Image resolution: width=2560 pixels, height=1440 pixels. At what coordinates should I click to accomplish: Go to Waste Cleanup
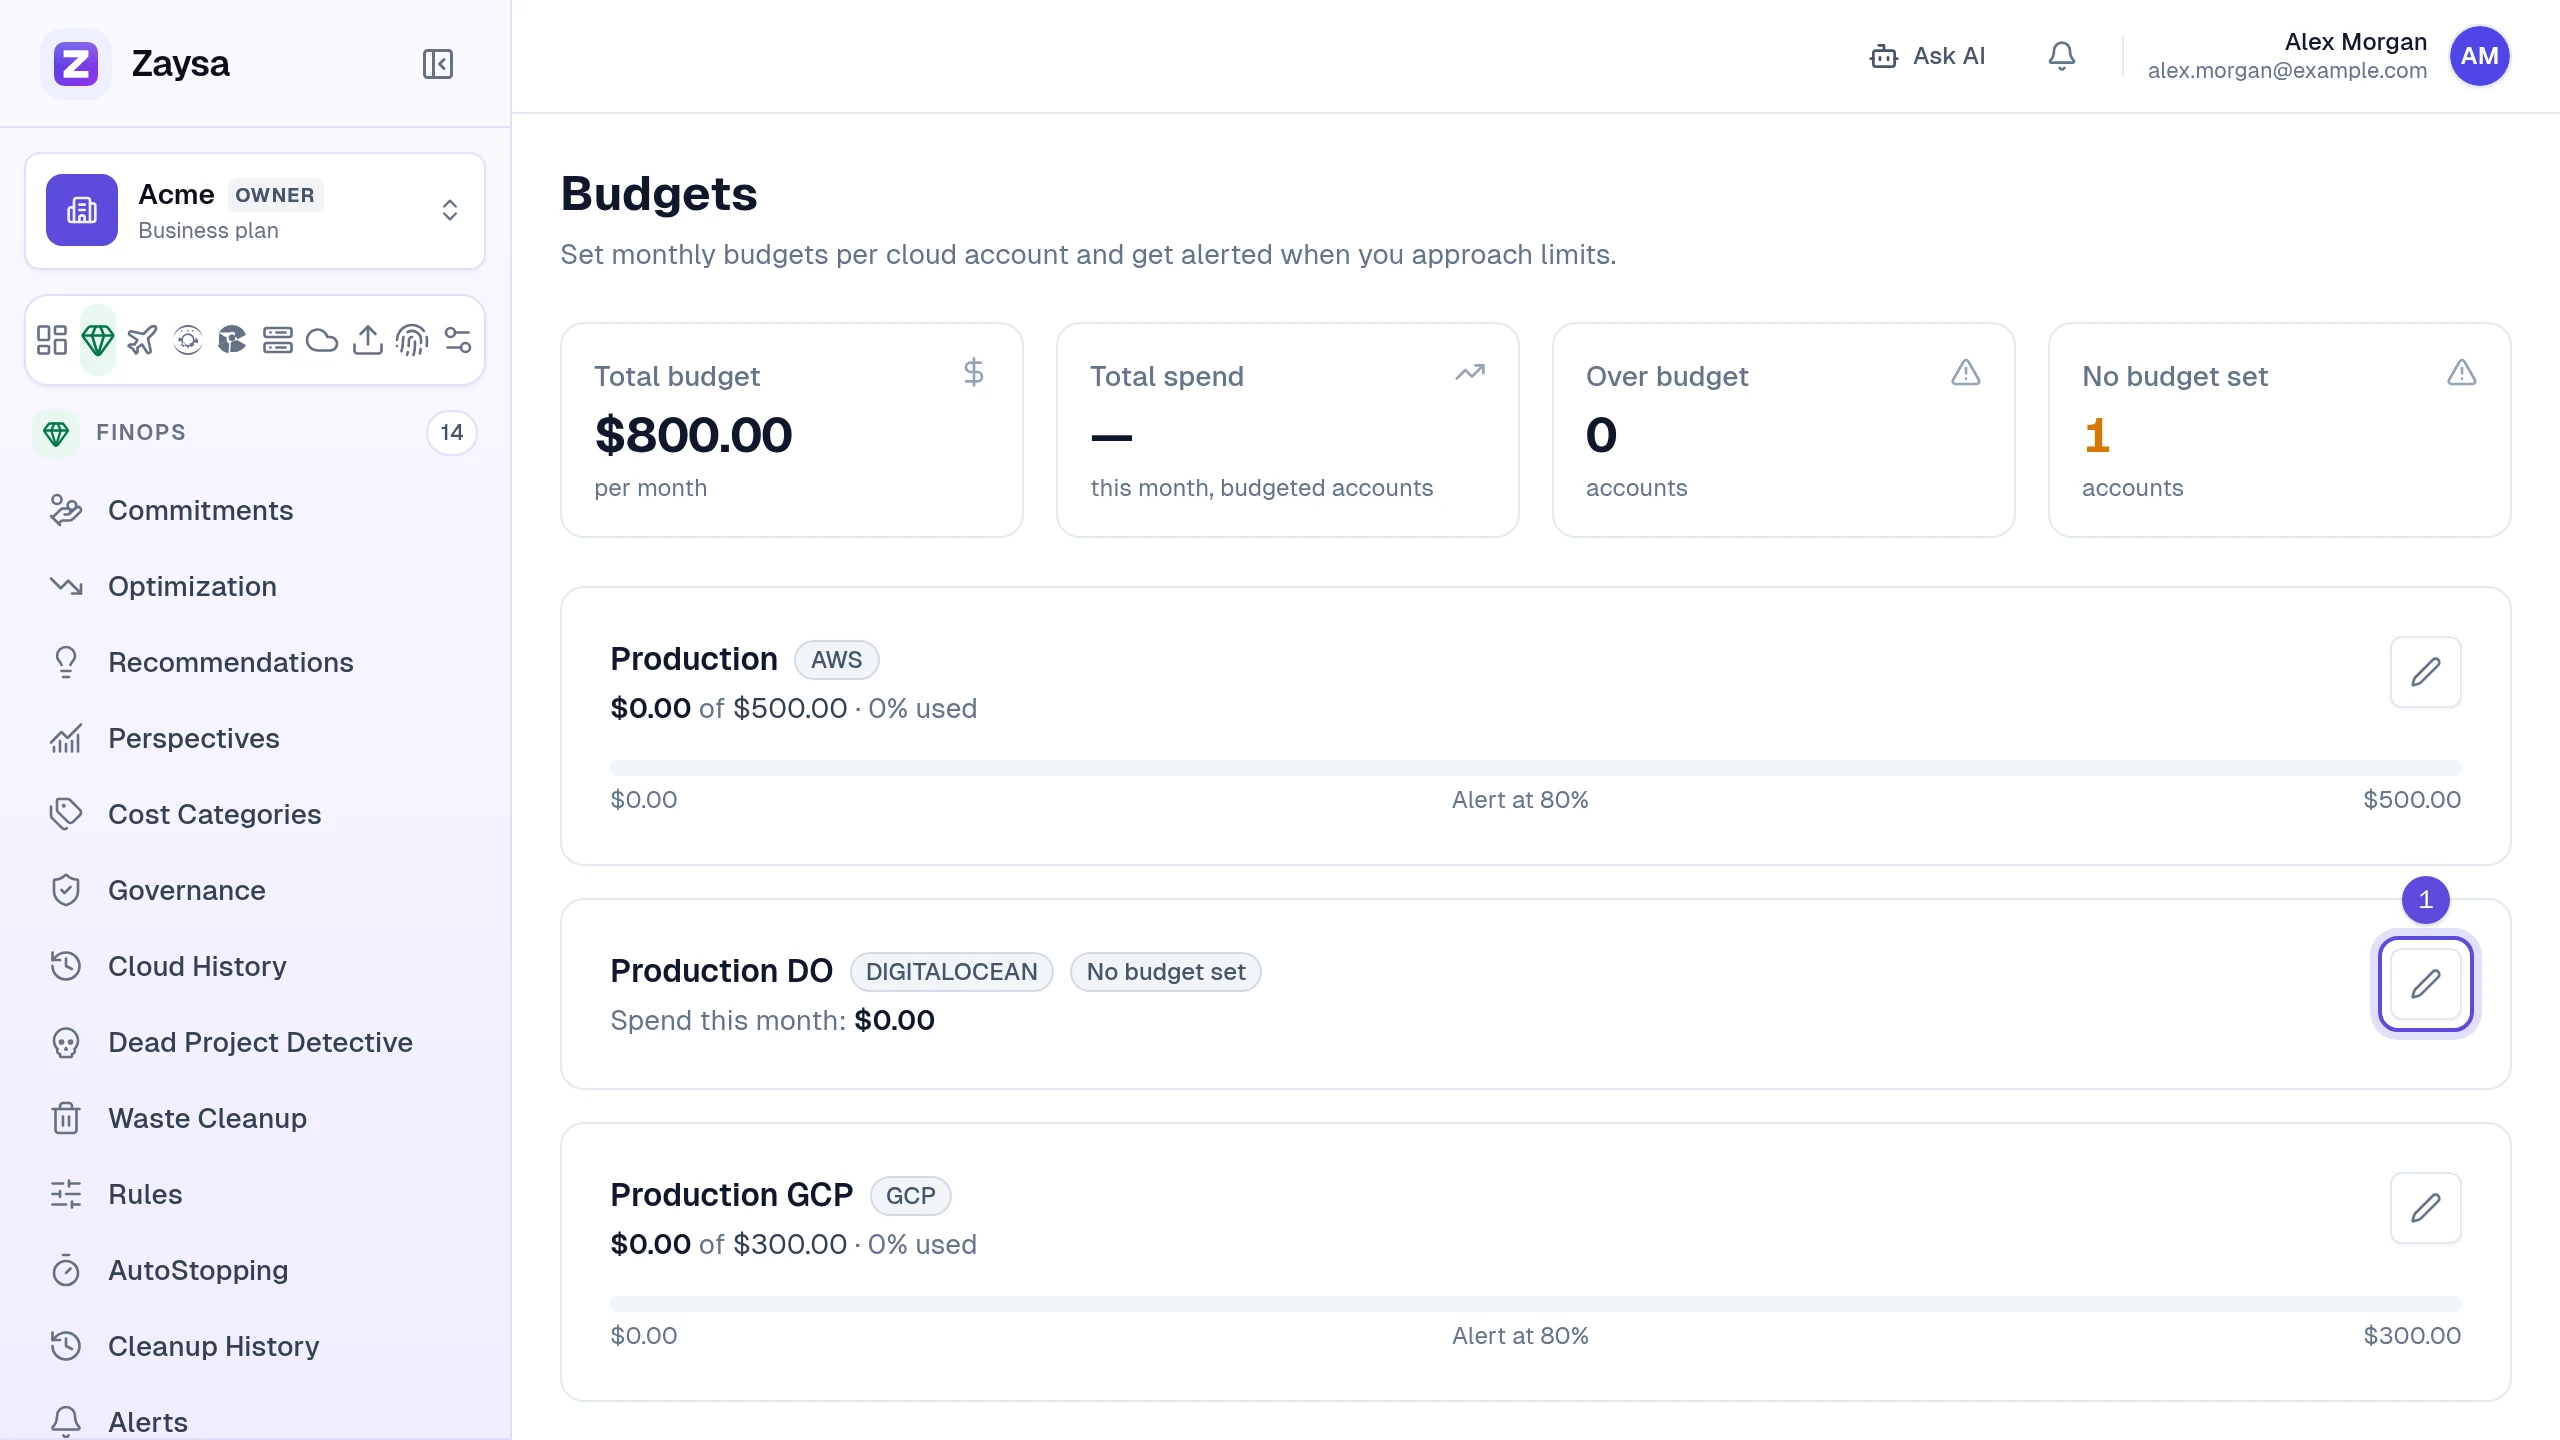coord(255,1118)
